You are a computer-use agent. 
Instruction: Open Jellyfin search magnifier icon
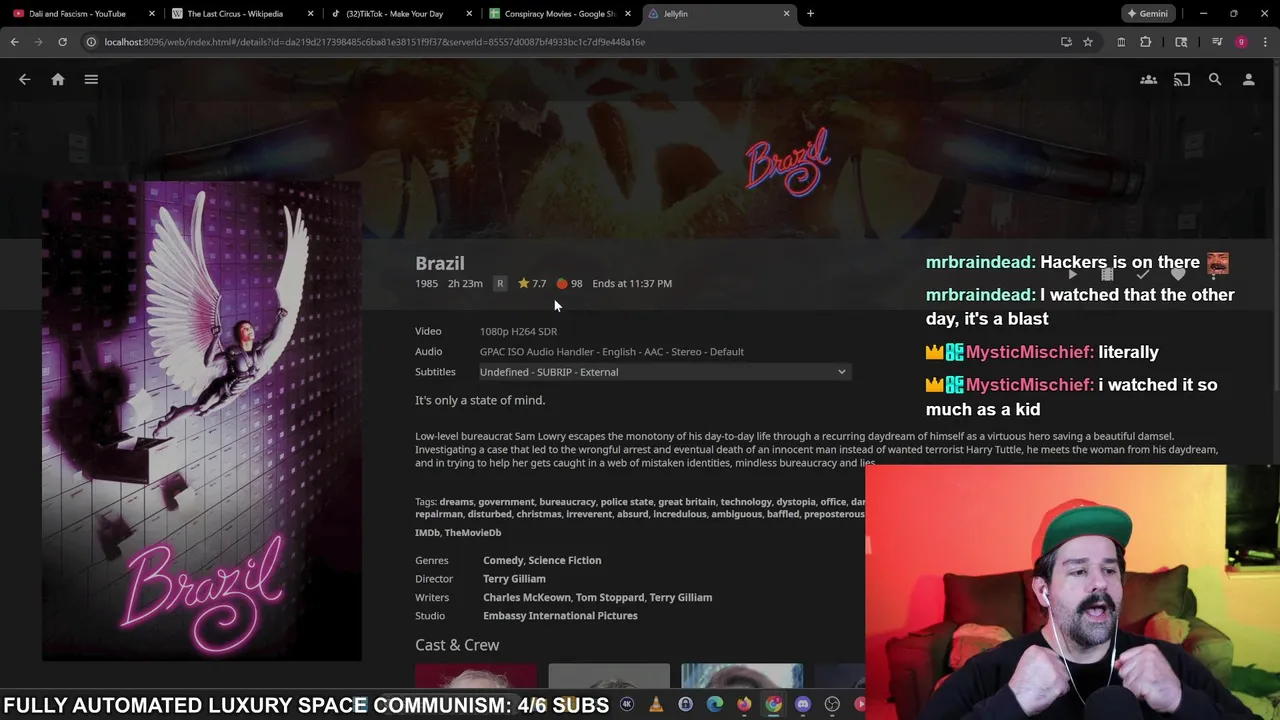(1215, 80)
